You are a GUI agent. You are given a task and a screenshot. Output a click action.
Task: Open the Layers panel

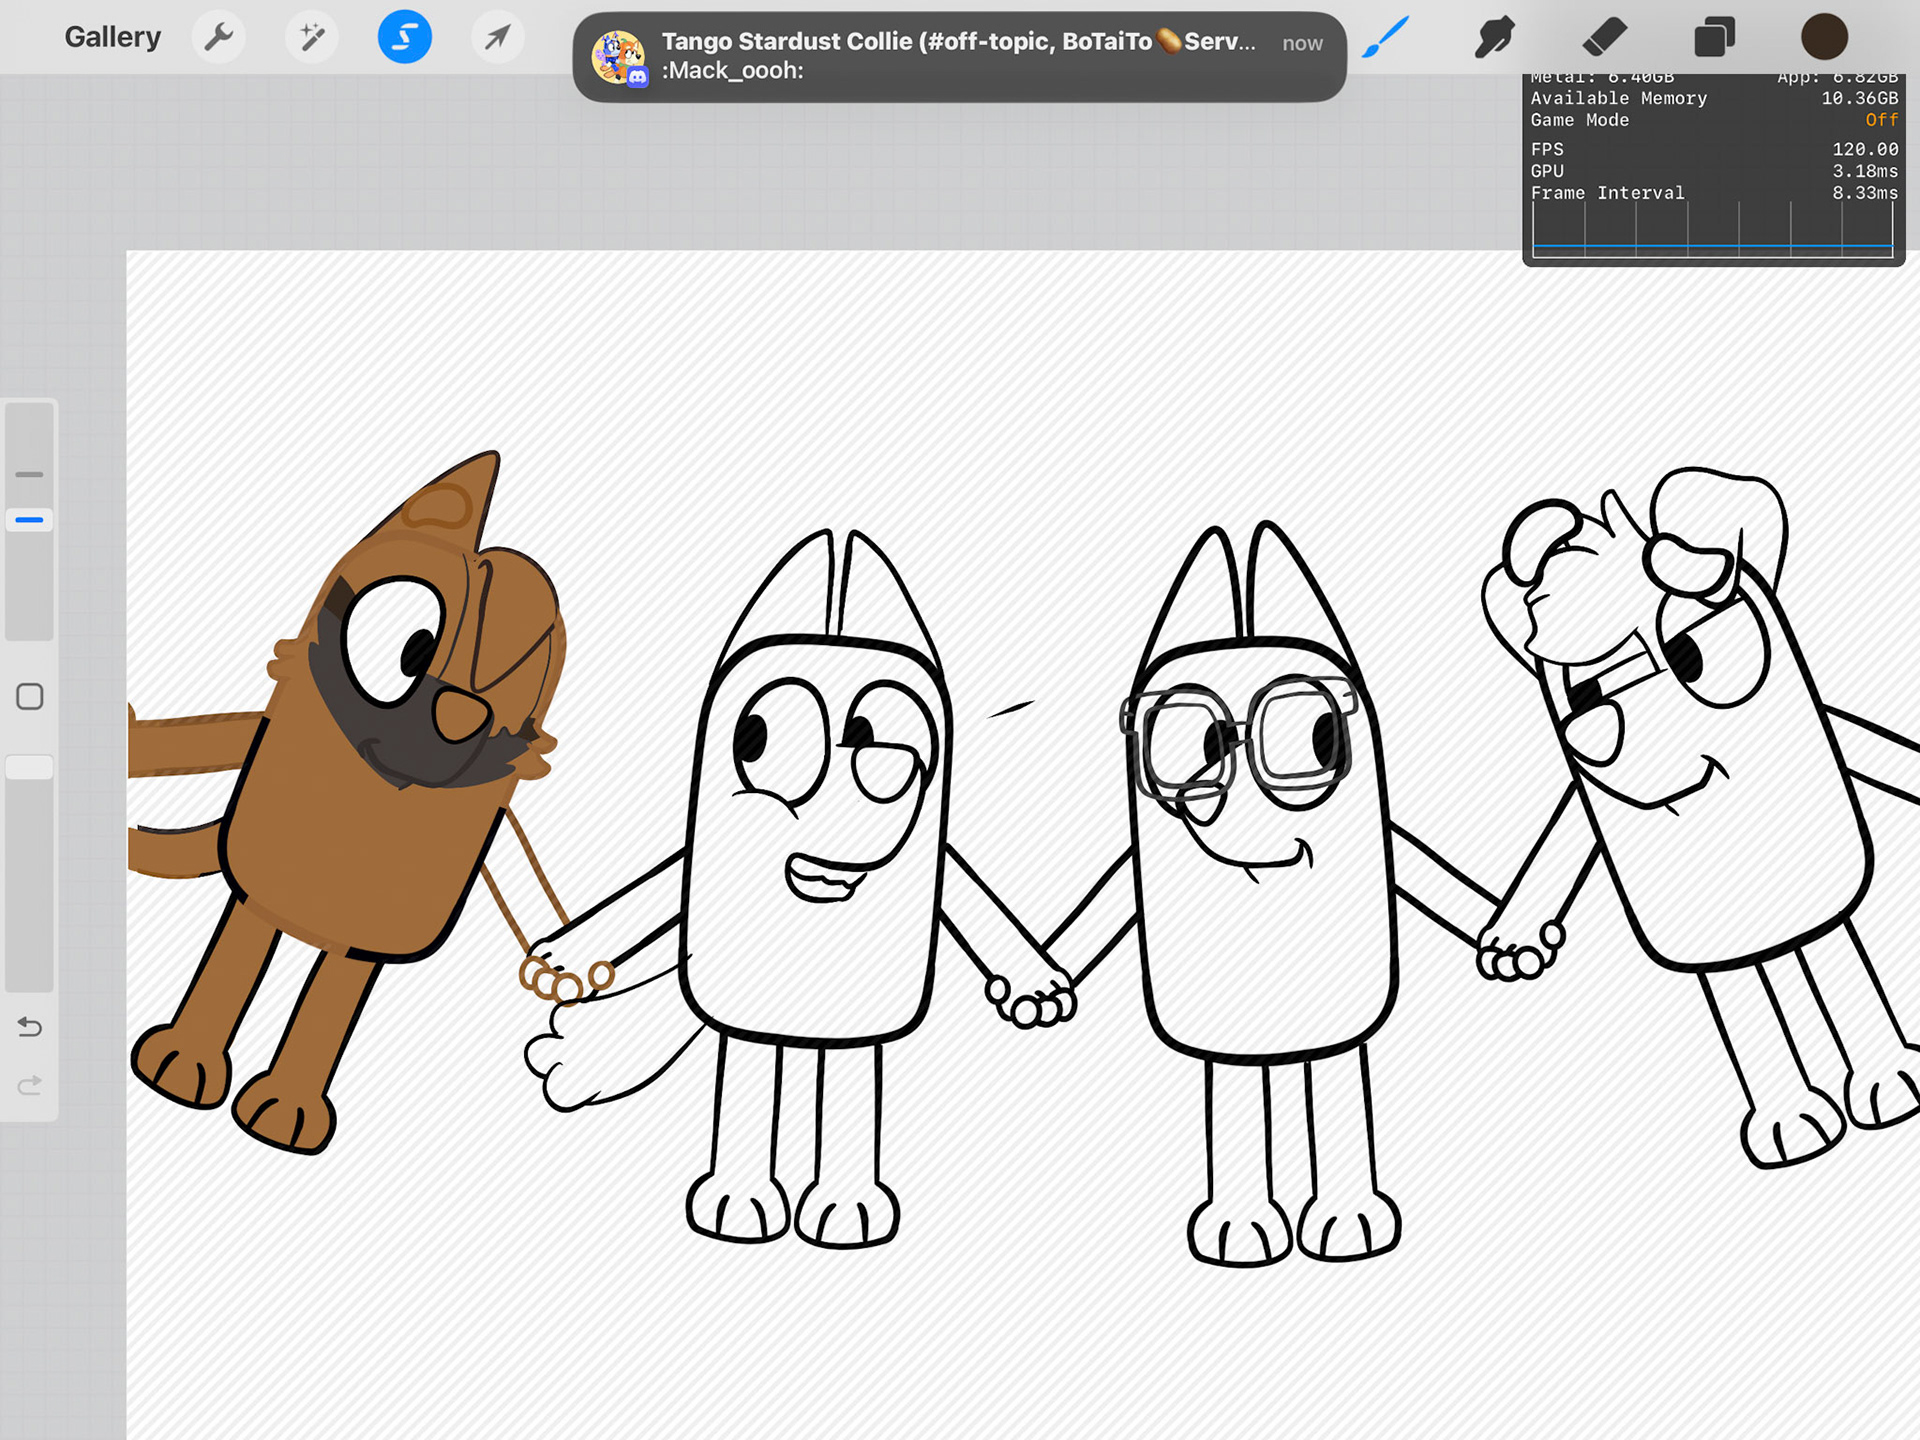tap(1714, 38)
